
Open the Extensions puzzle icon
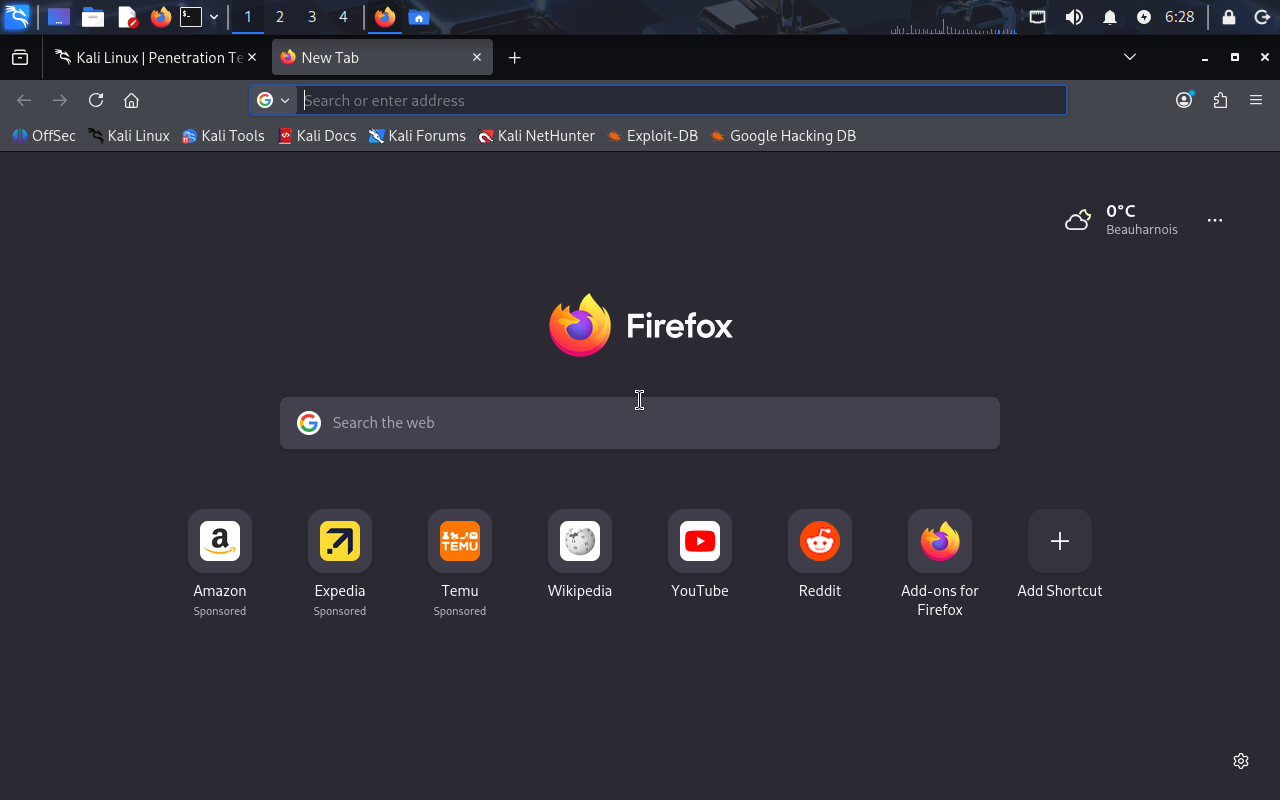point(1220,100)
